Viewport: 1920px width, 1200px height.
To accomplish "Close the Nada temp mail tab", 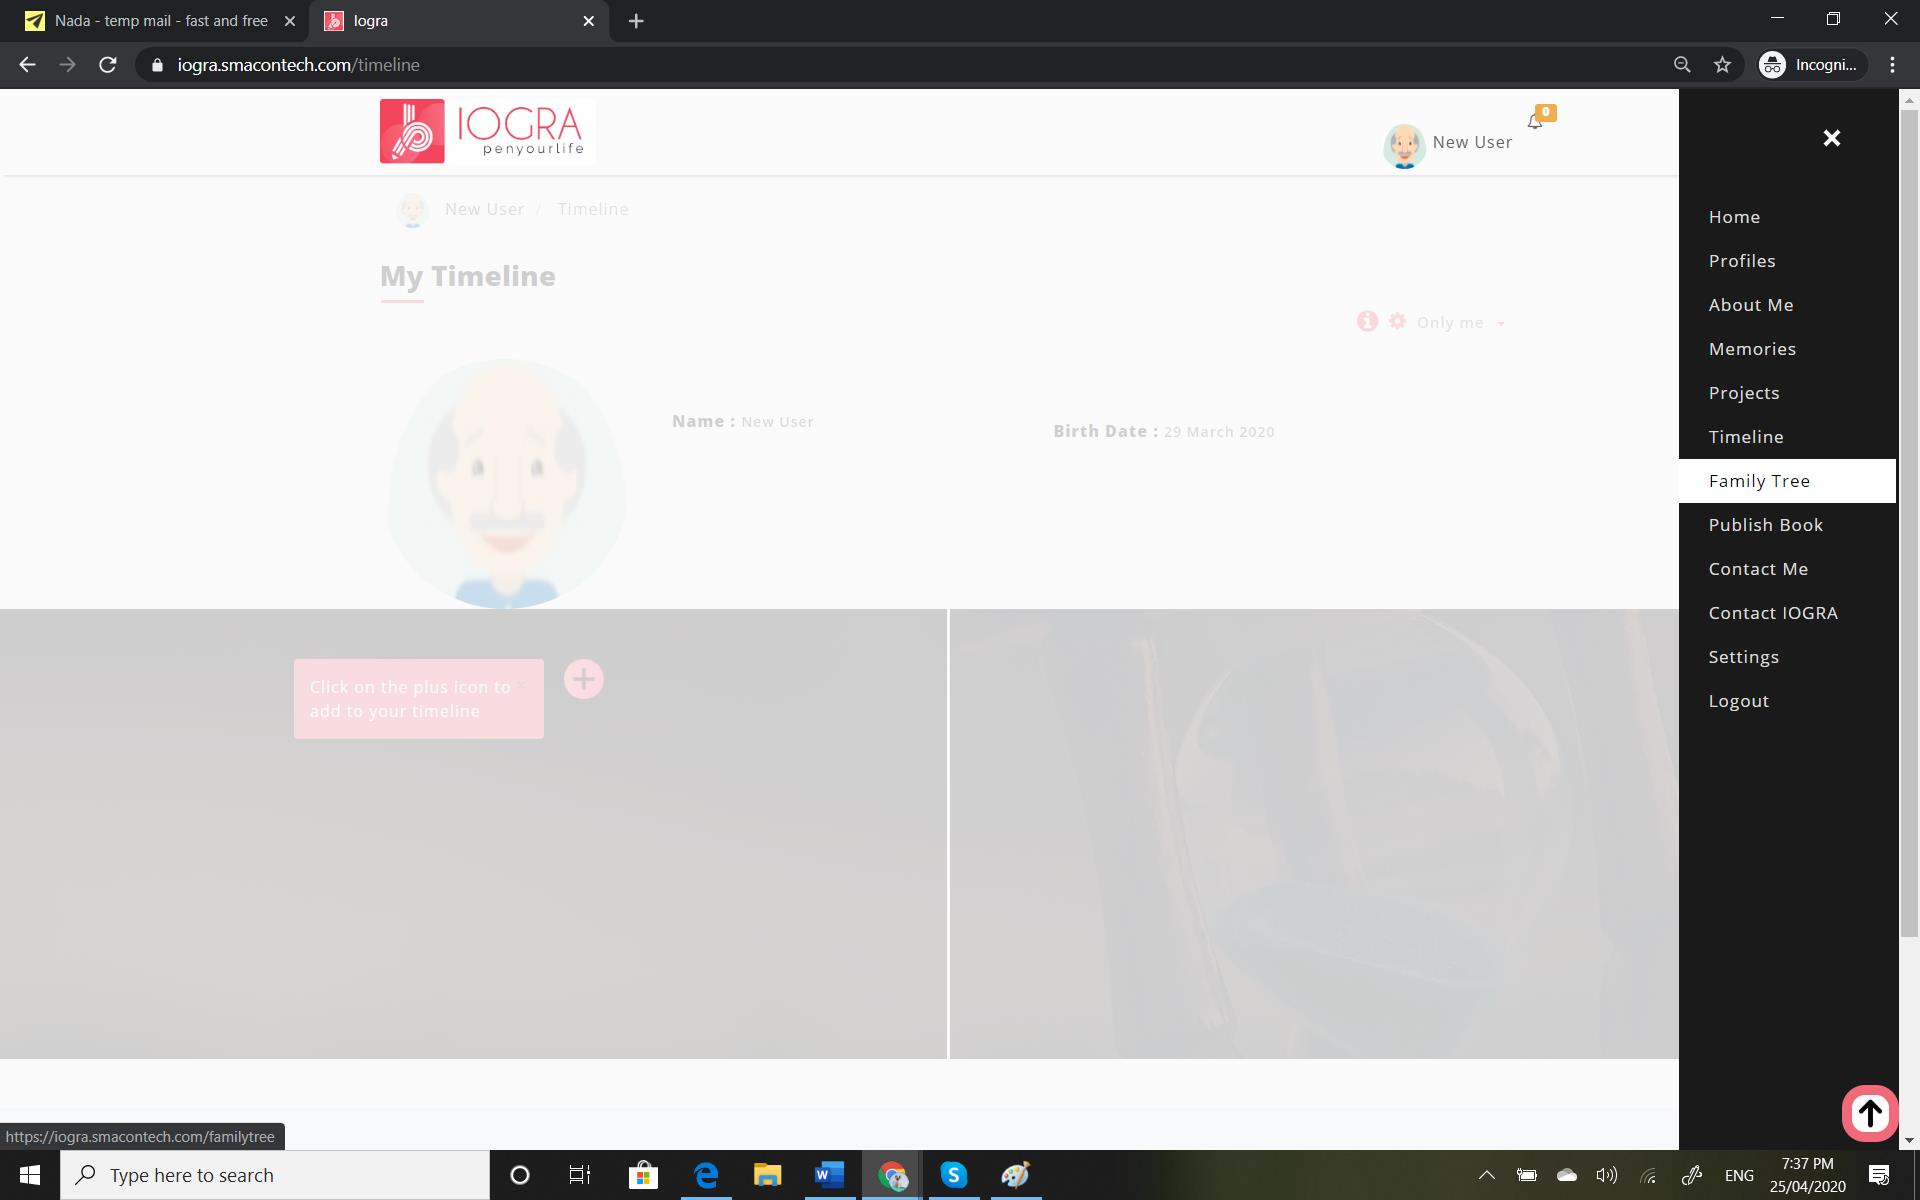I will (x=289, y=21).
